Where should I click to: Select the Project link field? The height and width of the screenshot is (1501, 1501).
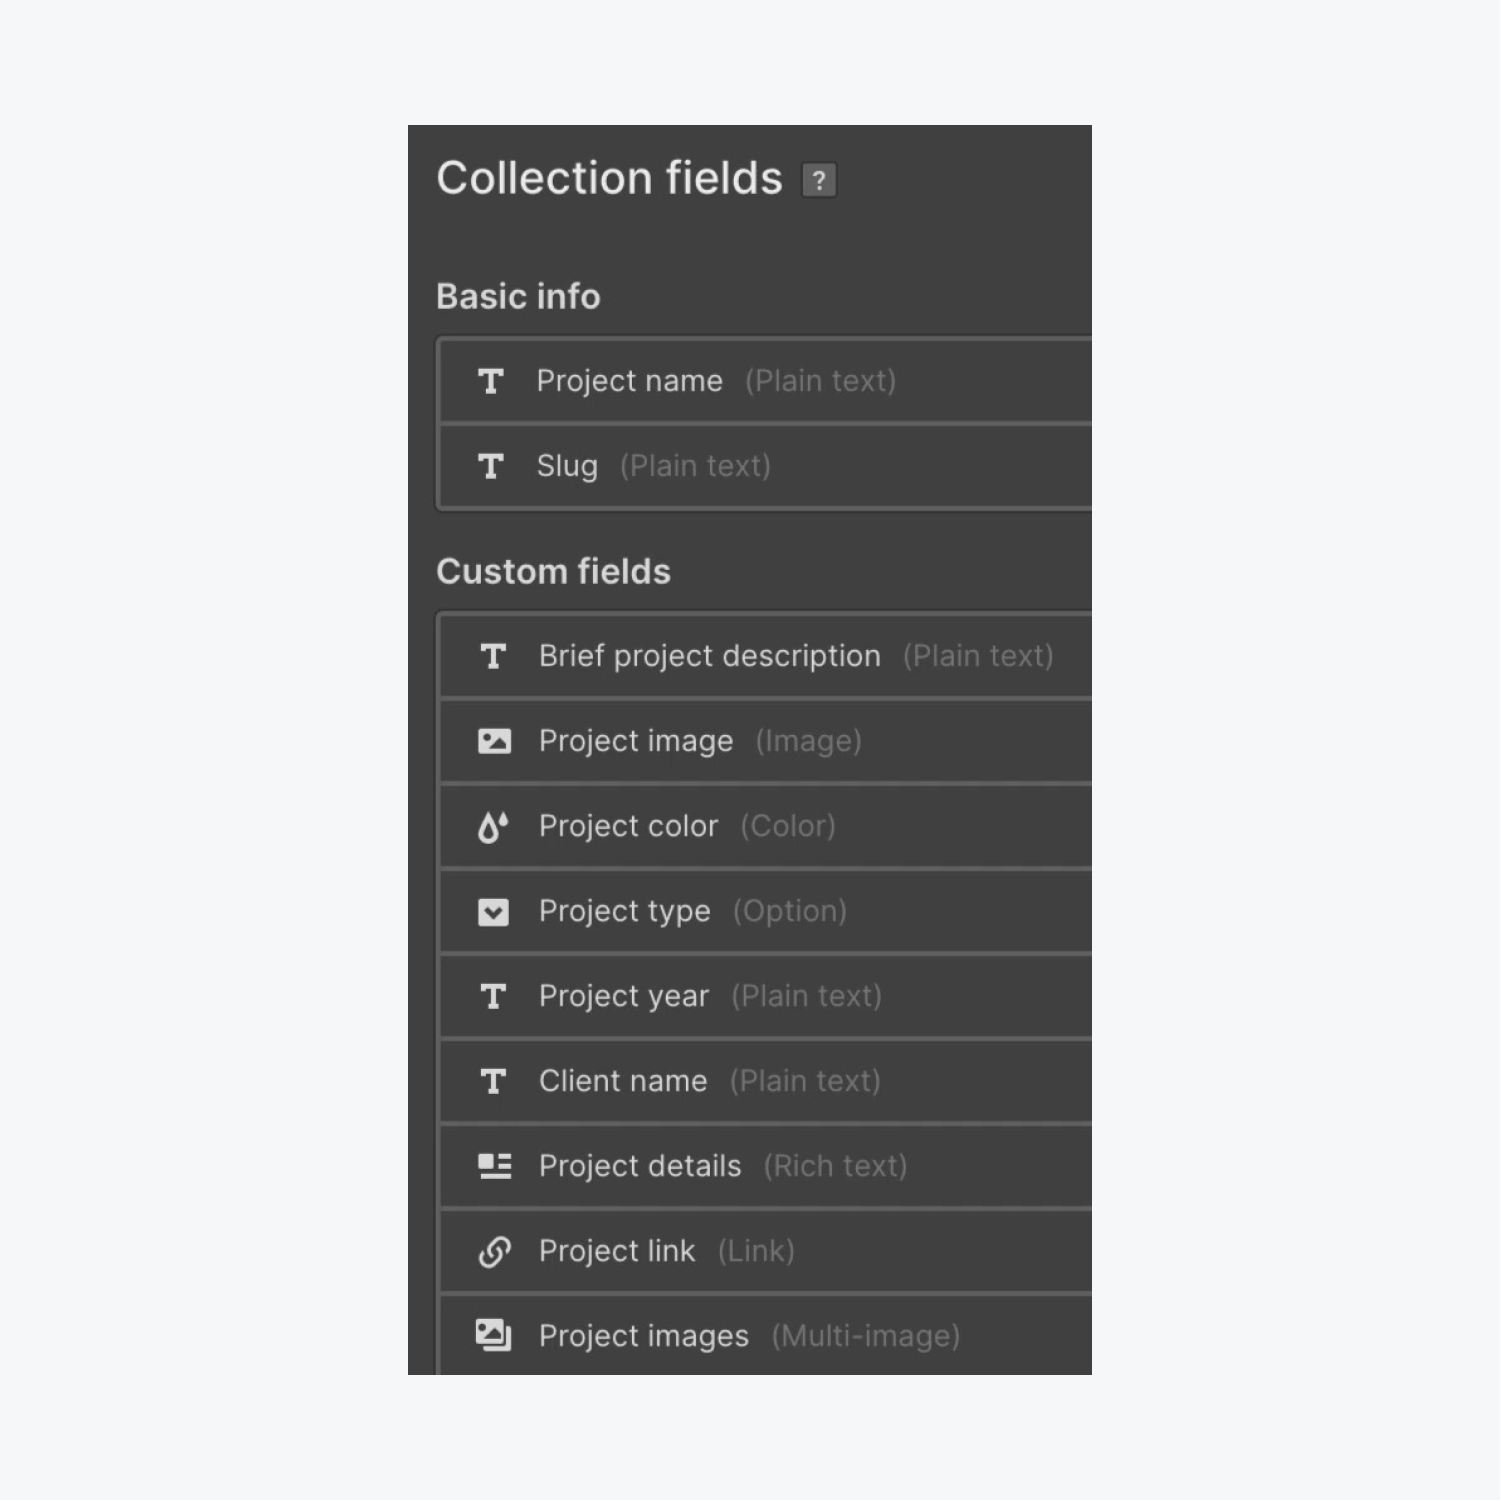[x=617, y=1251]
